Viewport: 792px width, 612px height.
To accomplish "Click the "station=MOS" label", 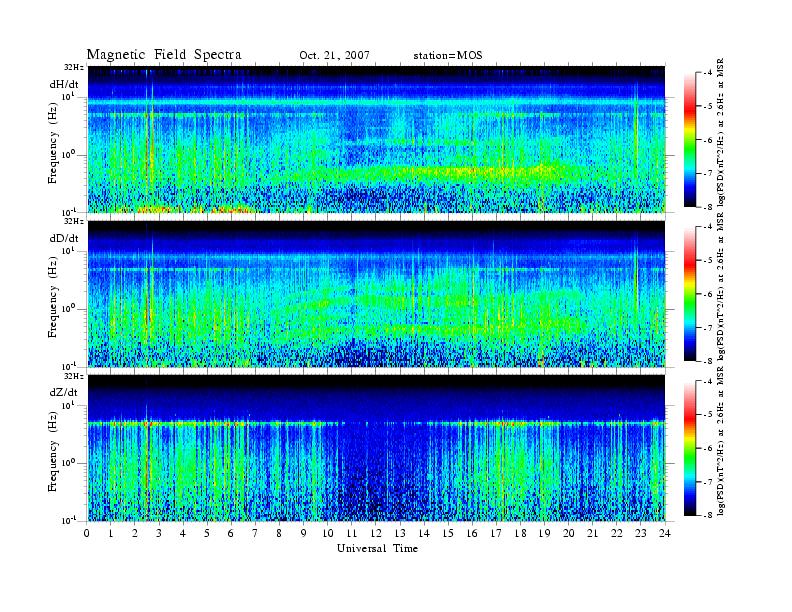I will point(448,56).
